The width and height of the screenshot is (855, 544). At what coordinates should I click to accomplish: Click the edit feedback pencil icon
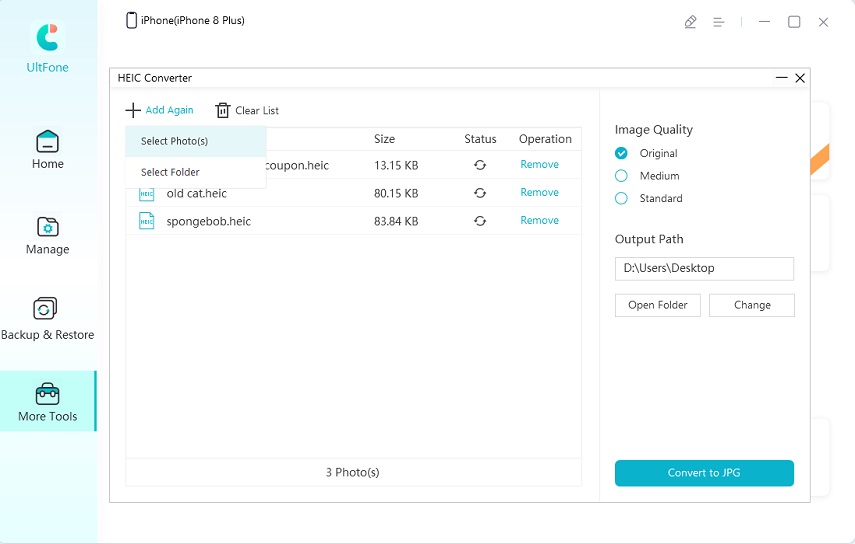pos(690,21)
